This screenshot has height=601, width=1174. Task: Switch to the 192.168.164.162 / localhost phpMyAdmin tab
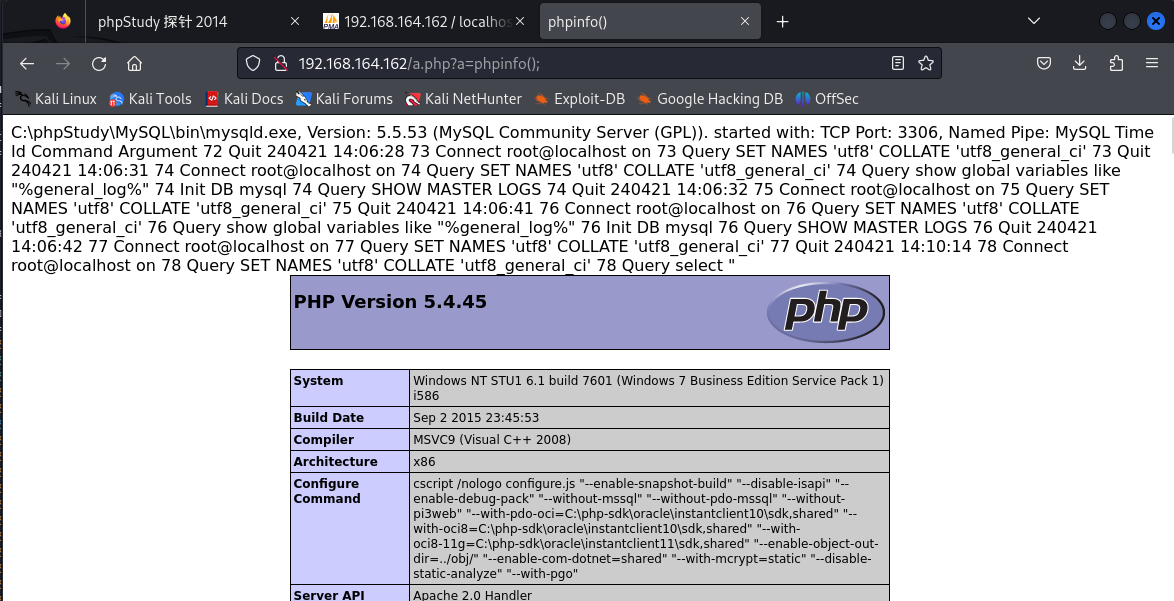point(425,22)
